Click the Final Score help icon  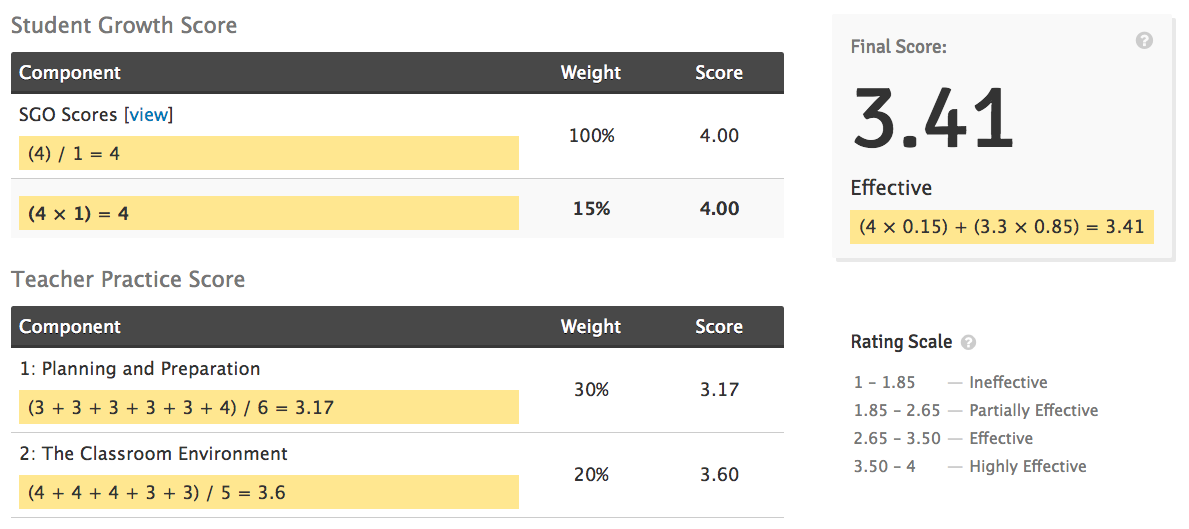tap(1144, 41)
